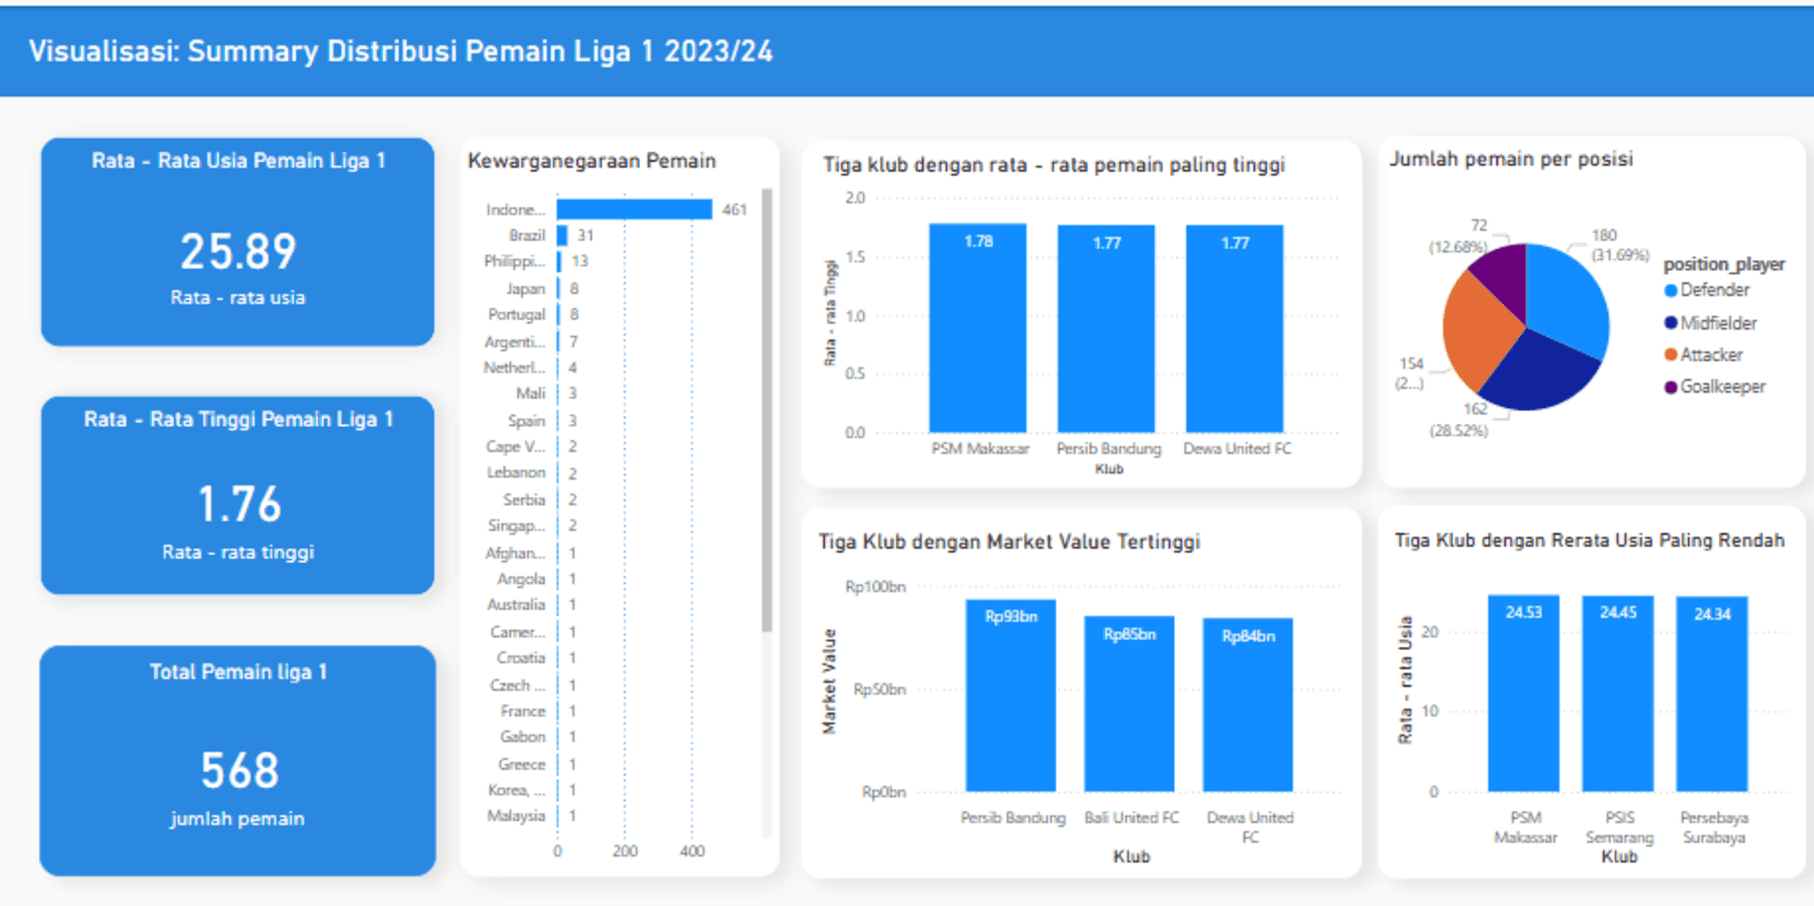Click the Defender legend color dot
Screen dimensions: 1814x906
tap(1670, 291)
